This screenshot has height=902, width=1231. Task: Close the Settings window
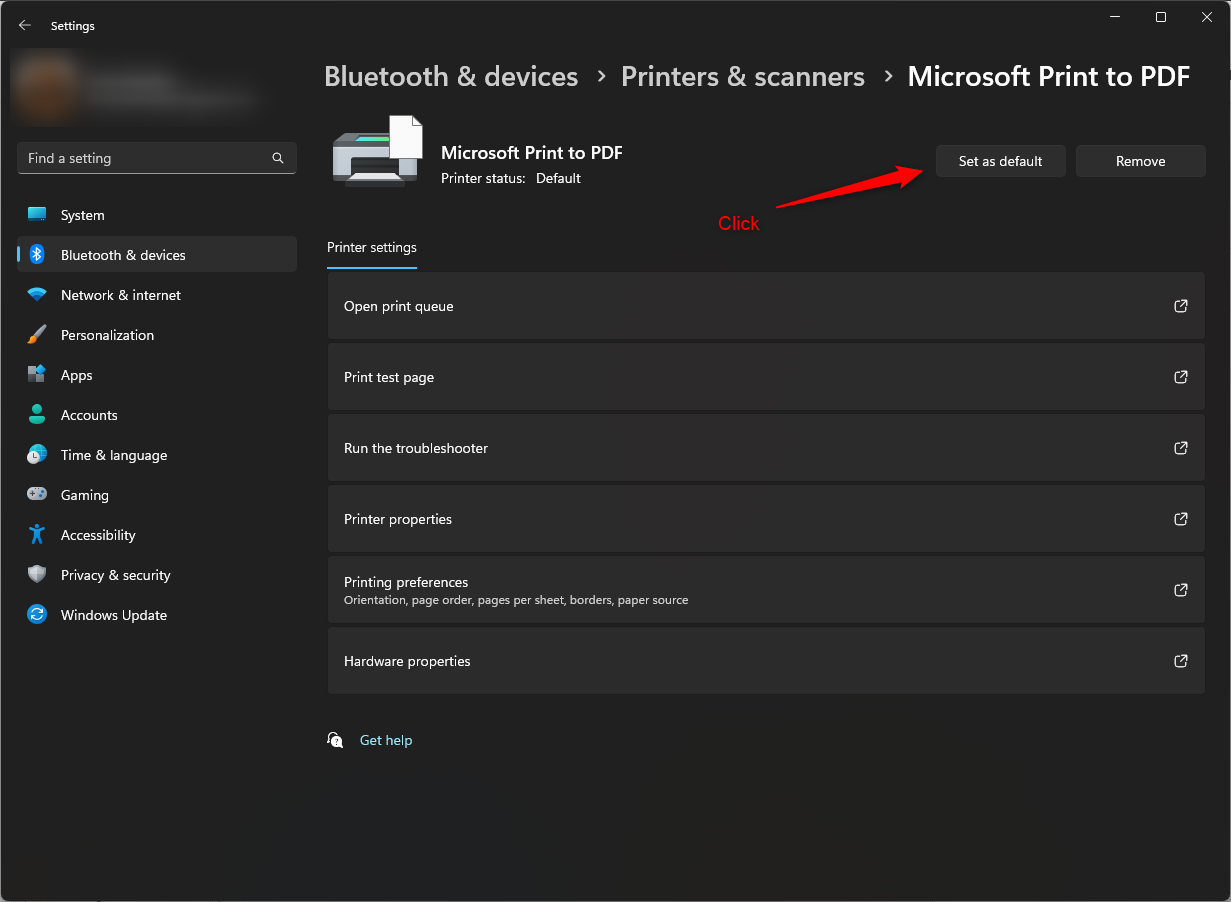pos(1207,17)
